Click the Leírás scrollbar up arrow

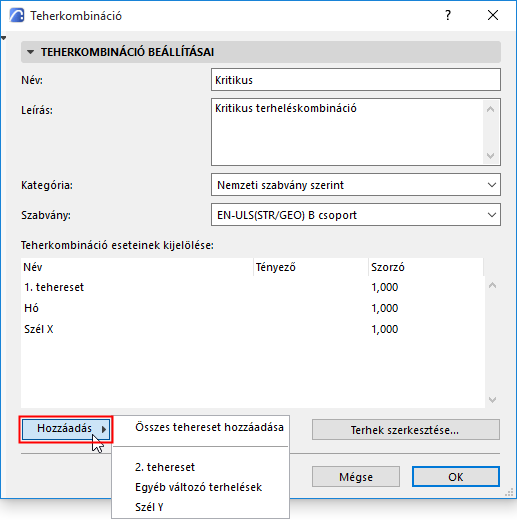click(490, 109)
